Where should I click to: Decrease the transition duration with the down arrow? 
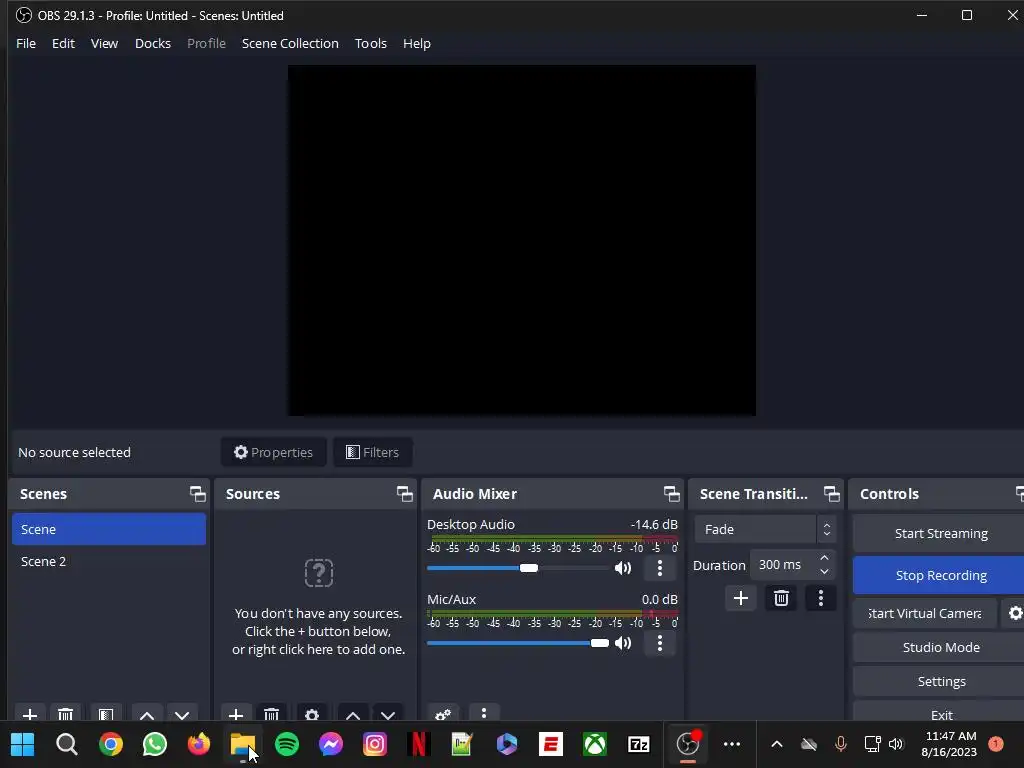(x=824, y=571)
